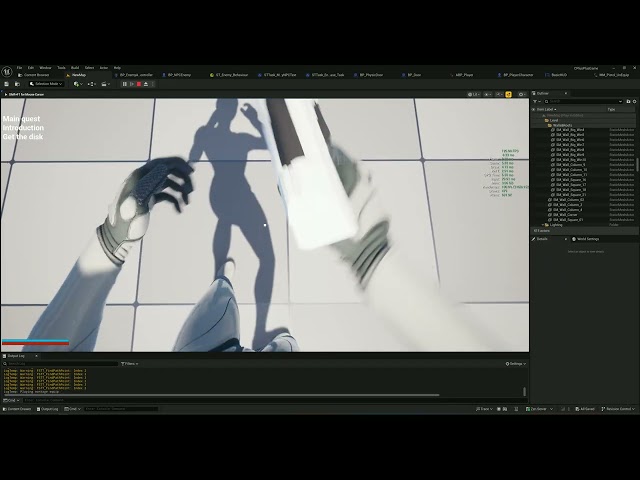This screenshot has width=640, height=480.
Task: Click the Save level icon in toolbar
Action: click(7, 84)
